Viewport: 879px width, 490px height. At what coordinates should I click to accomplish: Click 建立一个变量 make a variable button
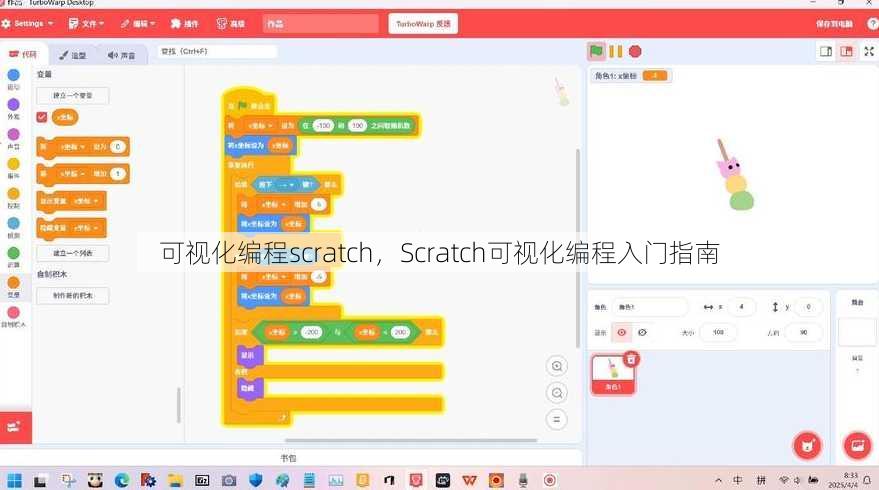[x=73, y=95]
